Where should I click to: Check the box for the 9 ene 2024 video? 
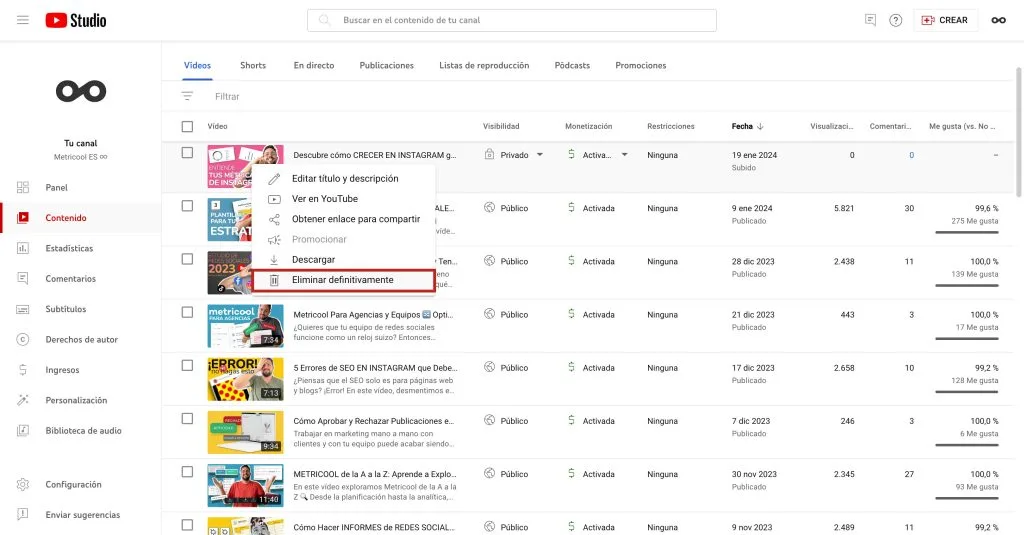click(x=187, y=206)
